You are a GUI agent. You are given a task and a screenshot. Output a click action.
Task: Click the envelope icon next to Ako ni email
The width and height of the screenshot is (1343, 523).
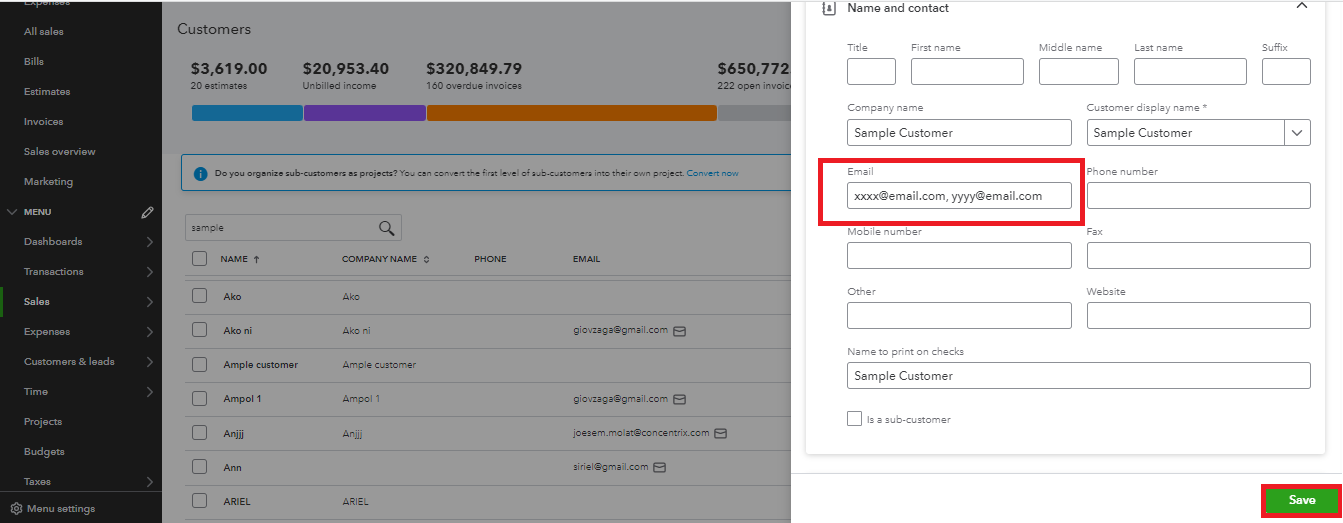click(680, 330)
